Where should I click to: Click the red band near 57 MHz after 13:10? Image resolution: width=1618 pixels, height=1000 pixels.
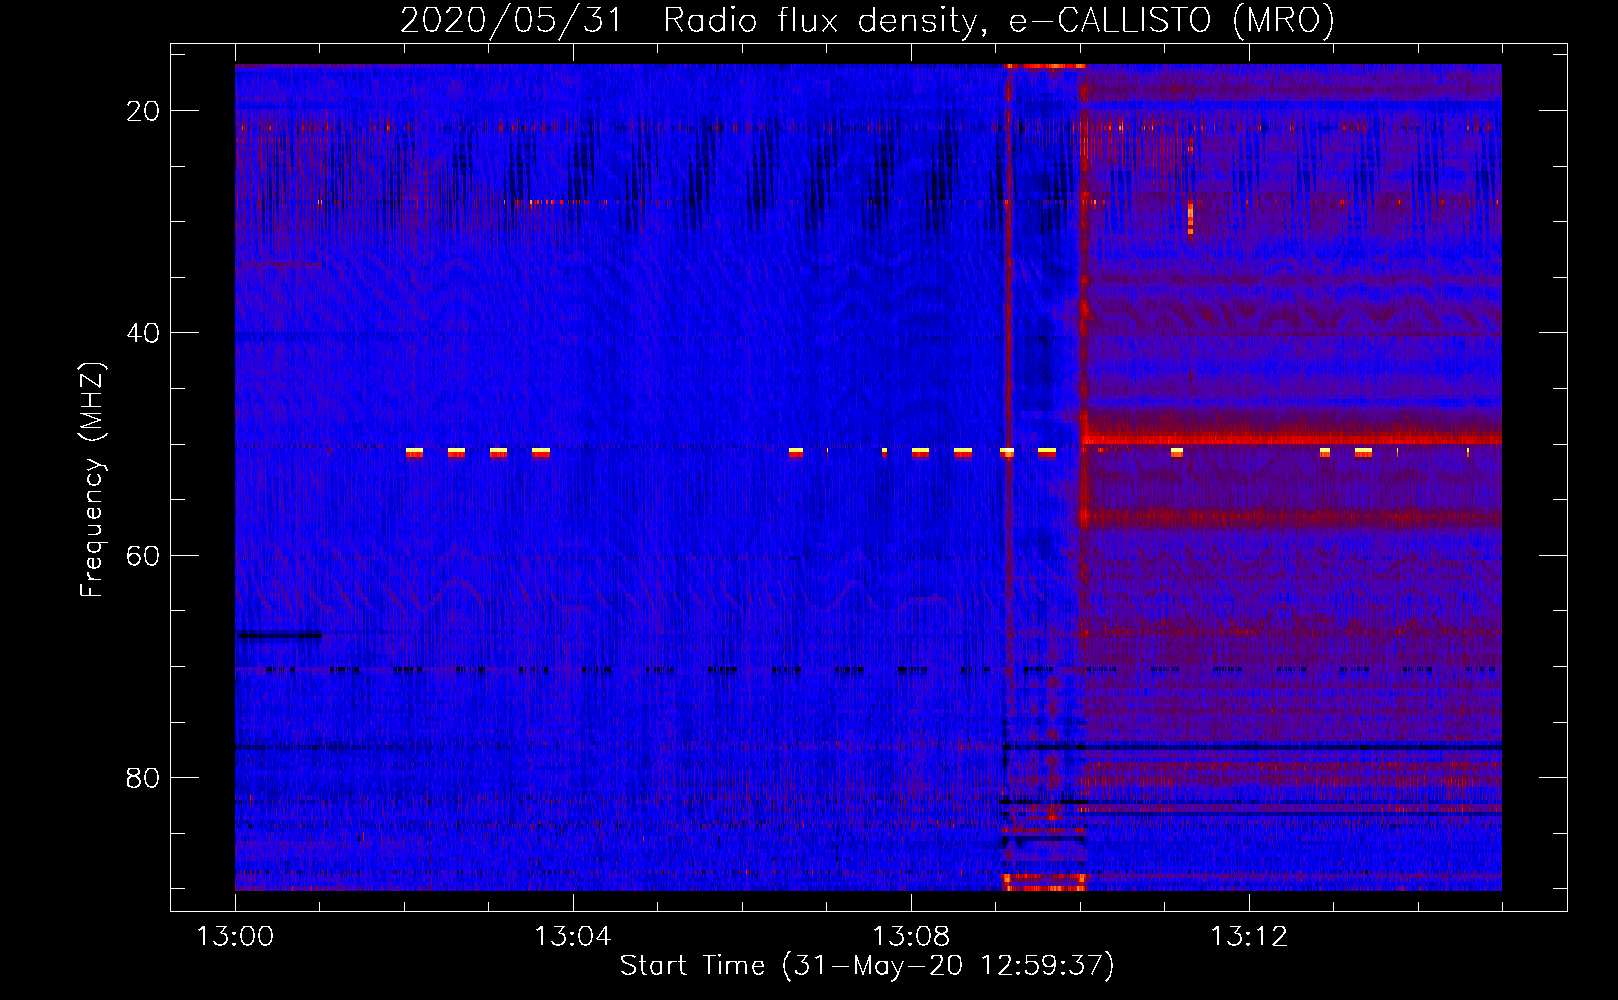[x=1291, y=518]
